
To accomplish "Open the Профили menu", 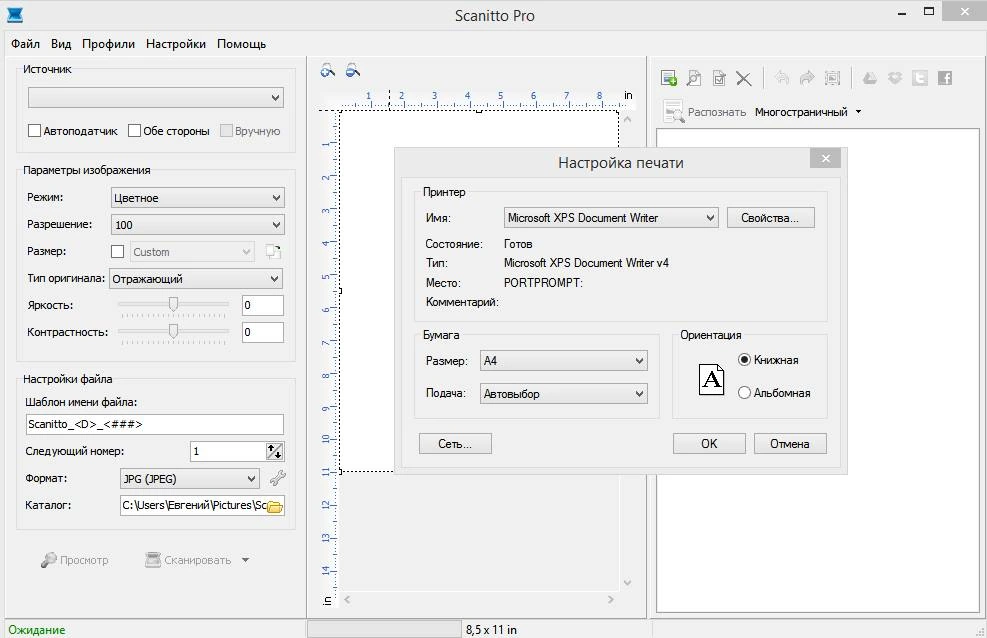I will 108,44.
